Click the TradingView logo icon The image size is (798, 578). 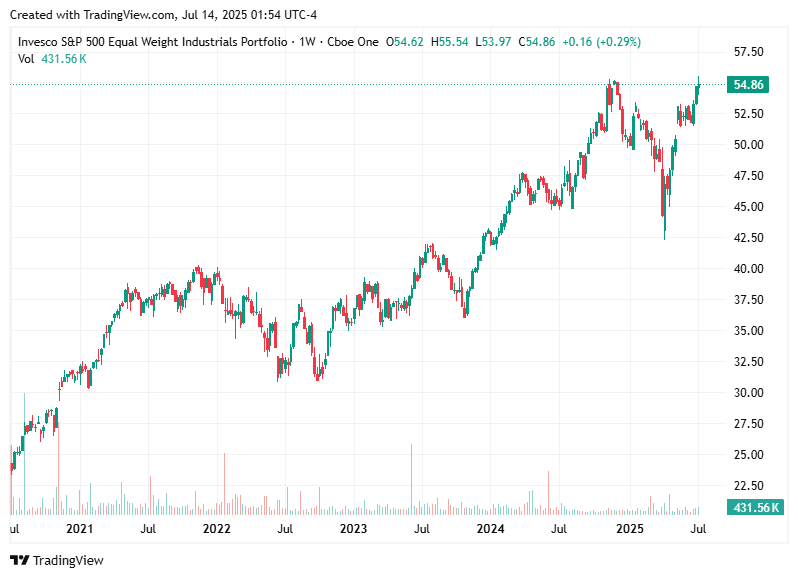click(x=20, y=560)
